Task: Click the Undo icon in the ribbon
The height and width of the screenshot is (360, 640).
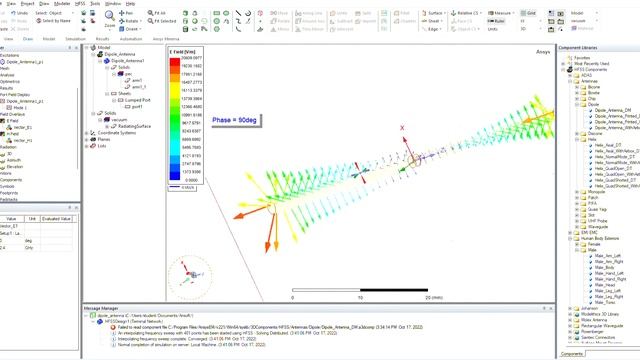Action: pos(13,13)
